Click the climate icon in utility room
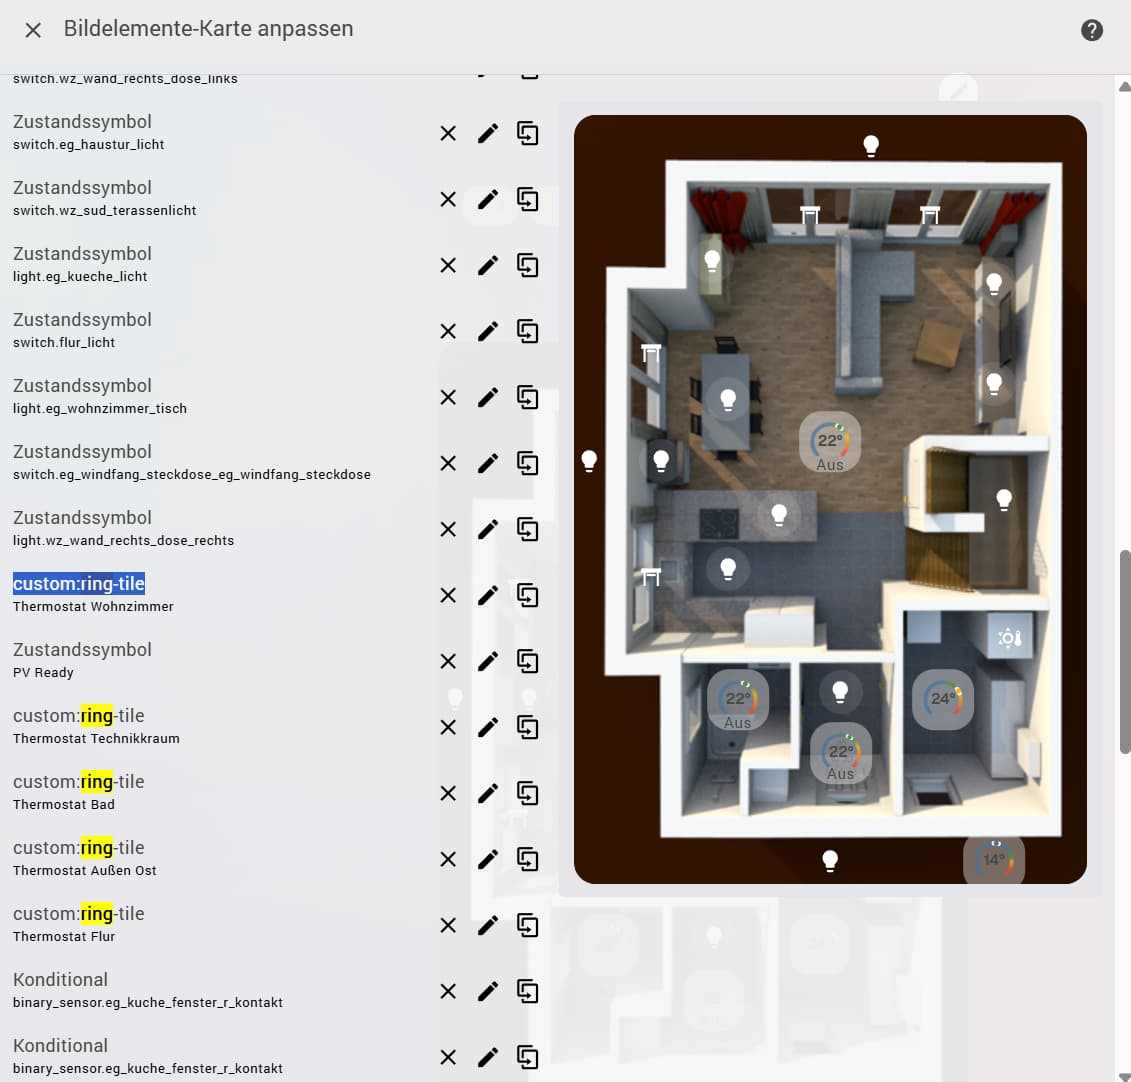 1010,638
